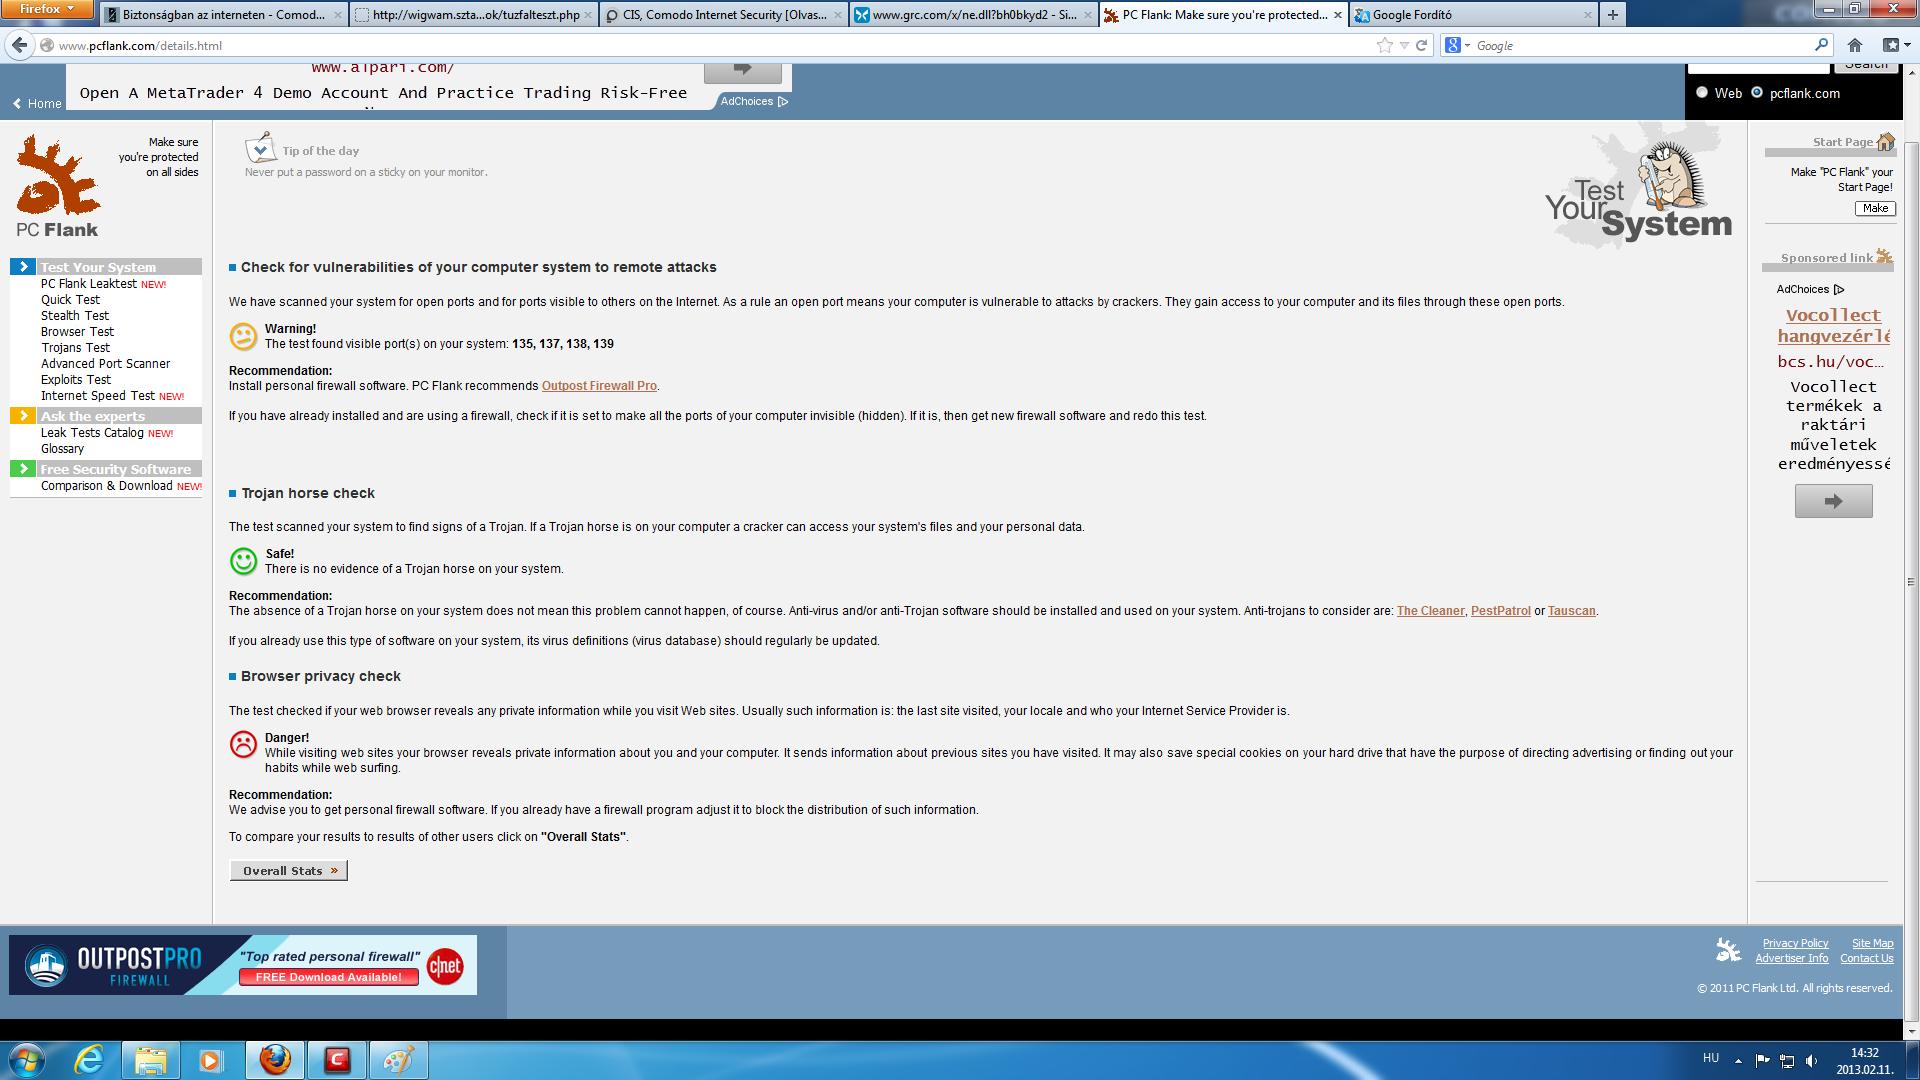Image resolution: width=1920 pixels, height=1080 pixels.
Task: Click the PC Flank logo
Action: (57, 187)
